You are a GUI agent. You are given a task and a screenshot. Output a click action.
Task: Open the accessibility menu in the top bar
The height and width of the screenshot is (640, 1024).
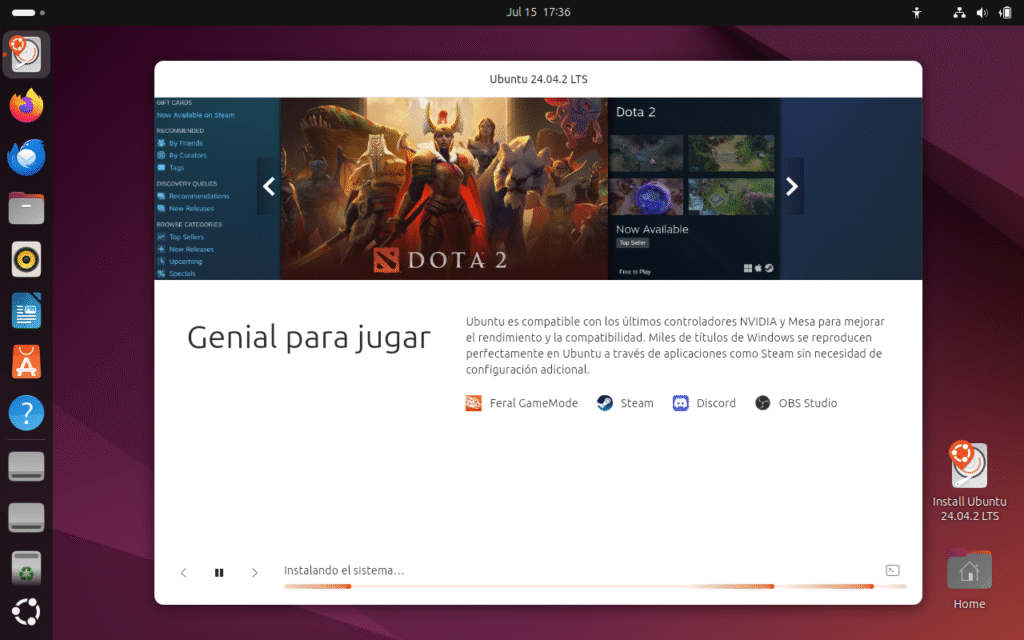(x=917, y=12)
